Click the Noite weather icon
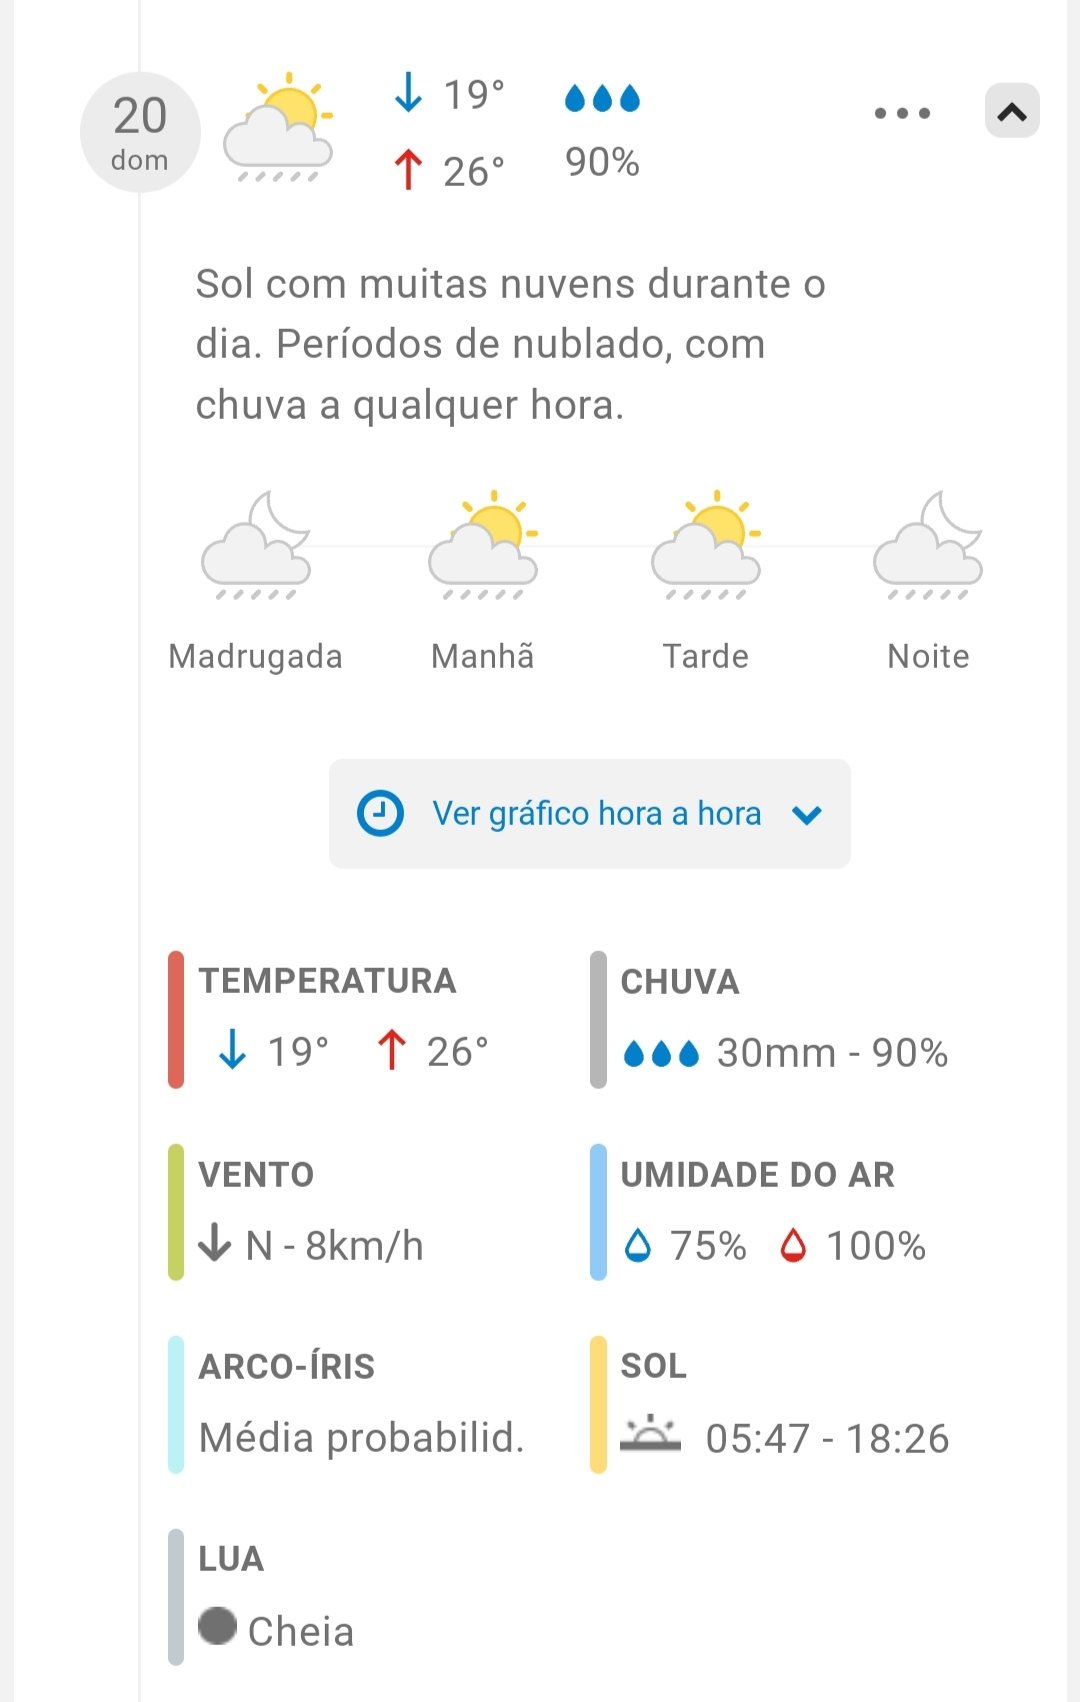The height and width of the screenshot is (1702, 1080). click(x=928, y=546)
